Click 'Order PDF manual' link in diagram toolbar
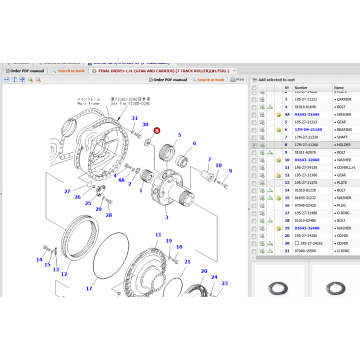This screenshot has height=360, width=360. pyautogui.click(x=168, y=80)
